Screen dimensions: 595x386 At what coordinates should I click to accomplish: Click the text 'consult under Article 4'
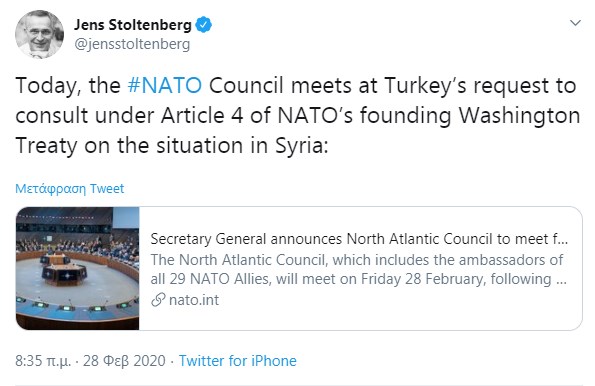click(129, 115)
